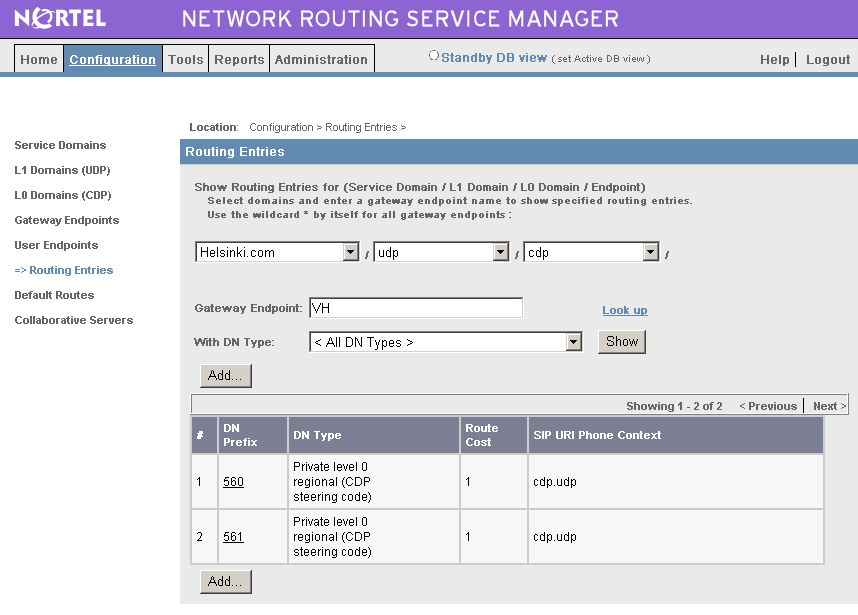Click cdp.udp in the 560 row
Viewport: 858px width, 615px height.
(x=555, y=482)
